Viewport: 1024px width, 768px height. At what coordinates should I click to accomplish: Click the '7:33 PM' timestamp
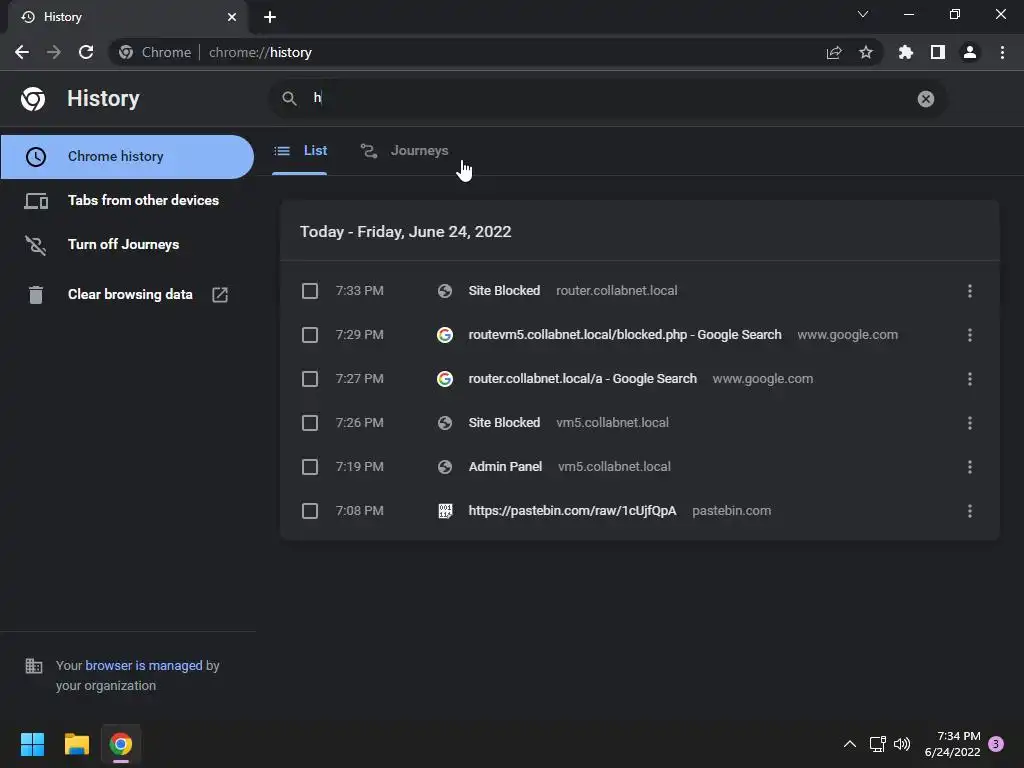coord(359,291)
